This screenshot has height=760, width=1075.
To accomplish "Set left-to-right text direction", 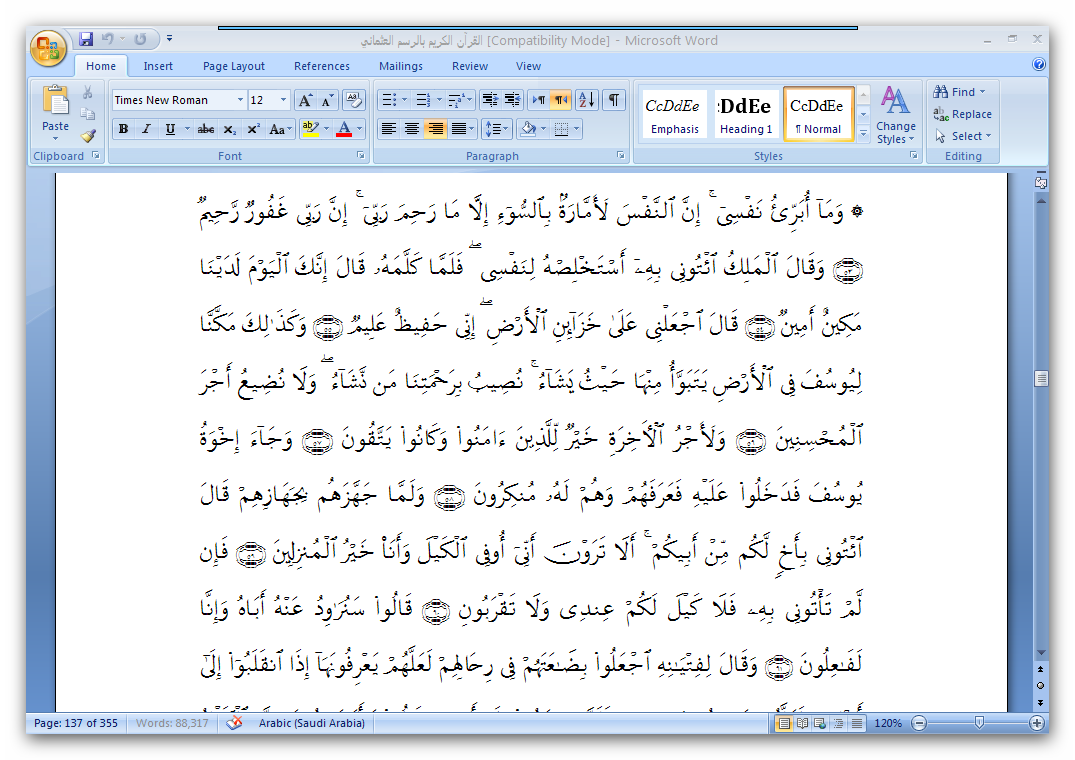I will (539, 100).
